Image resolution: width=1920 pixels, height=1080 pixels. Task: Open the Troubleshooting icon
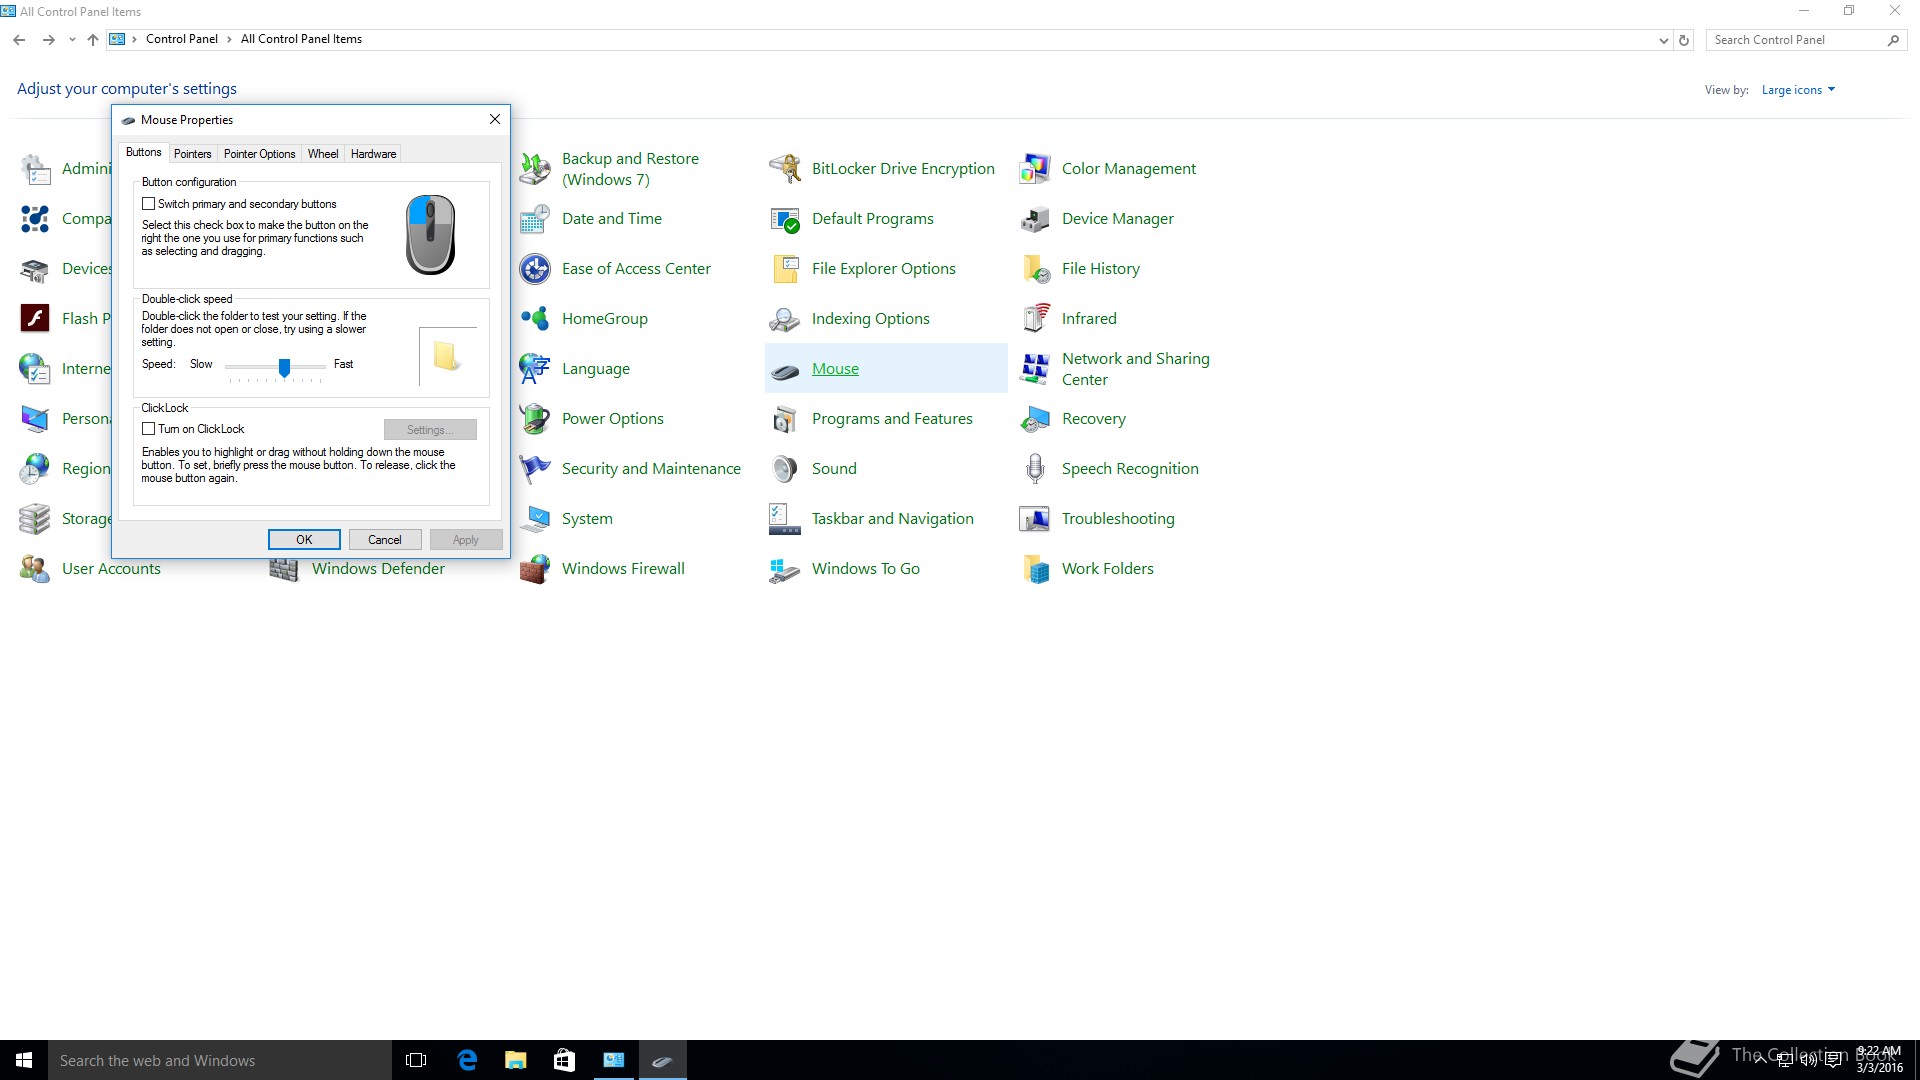1035,519
